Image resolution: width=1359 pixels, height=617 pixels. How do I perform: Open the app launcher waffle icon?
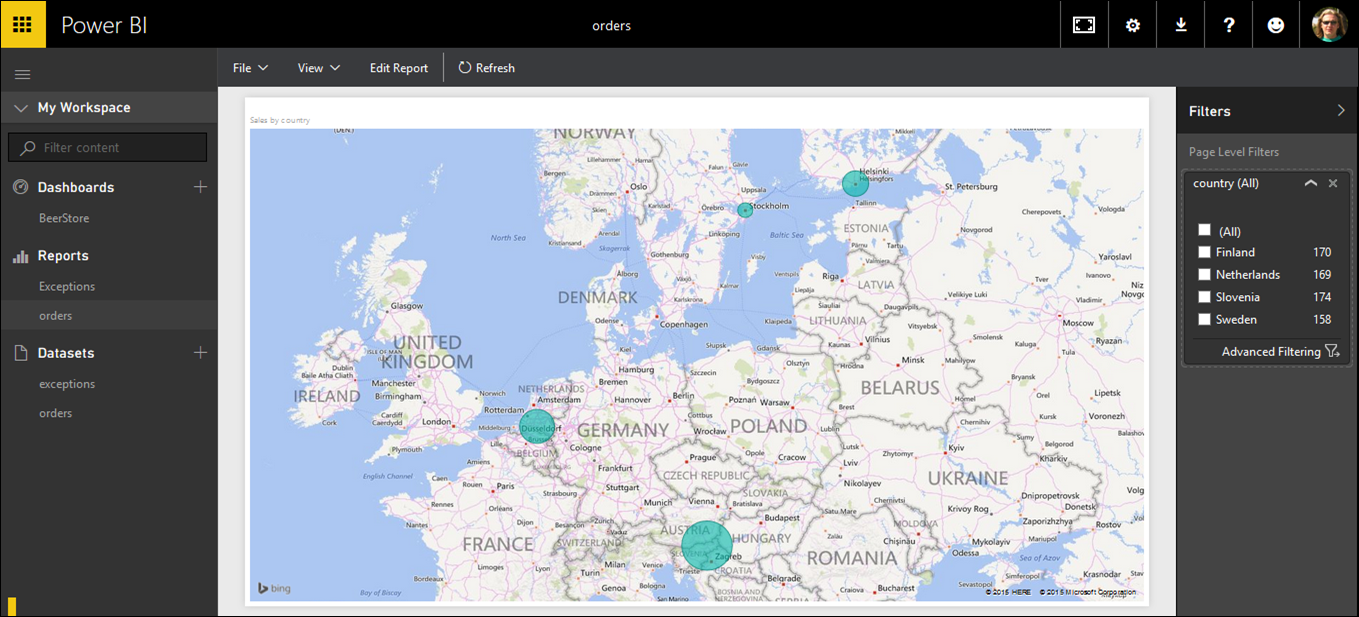coord(23,25)
